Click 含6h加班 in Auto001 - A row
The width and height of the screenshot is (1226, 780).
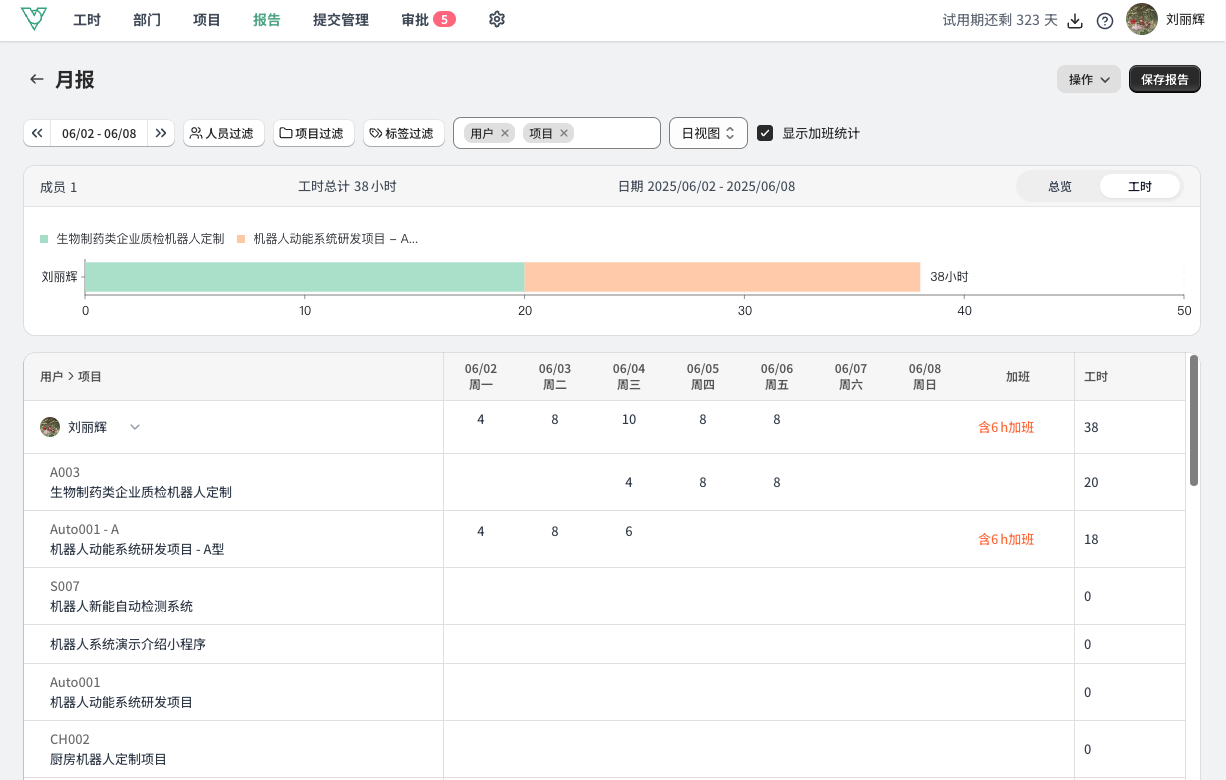tap(1006, 539)
